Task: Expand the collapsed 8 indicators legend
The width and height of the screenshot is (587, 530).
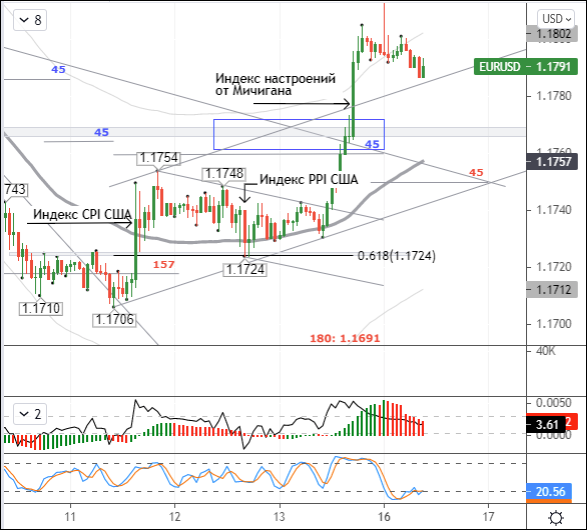Action: pyautogui.click(x=30, y=20)
